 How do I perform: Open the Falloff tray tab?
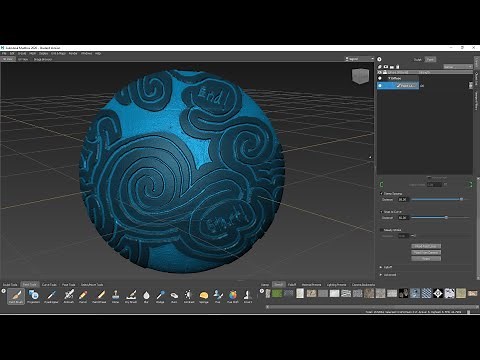[x=292, y=285]
